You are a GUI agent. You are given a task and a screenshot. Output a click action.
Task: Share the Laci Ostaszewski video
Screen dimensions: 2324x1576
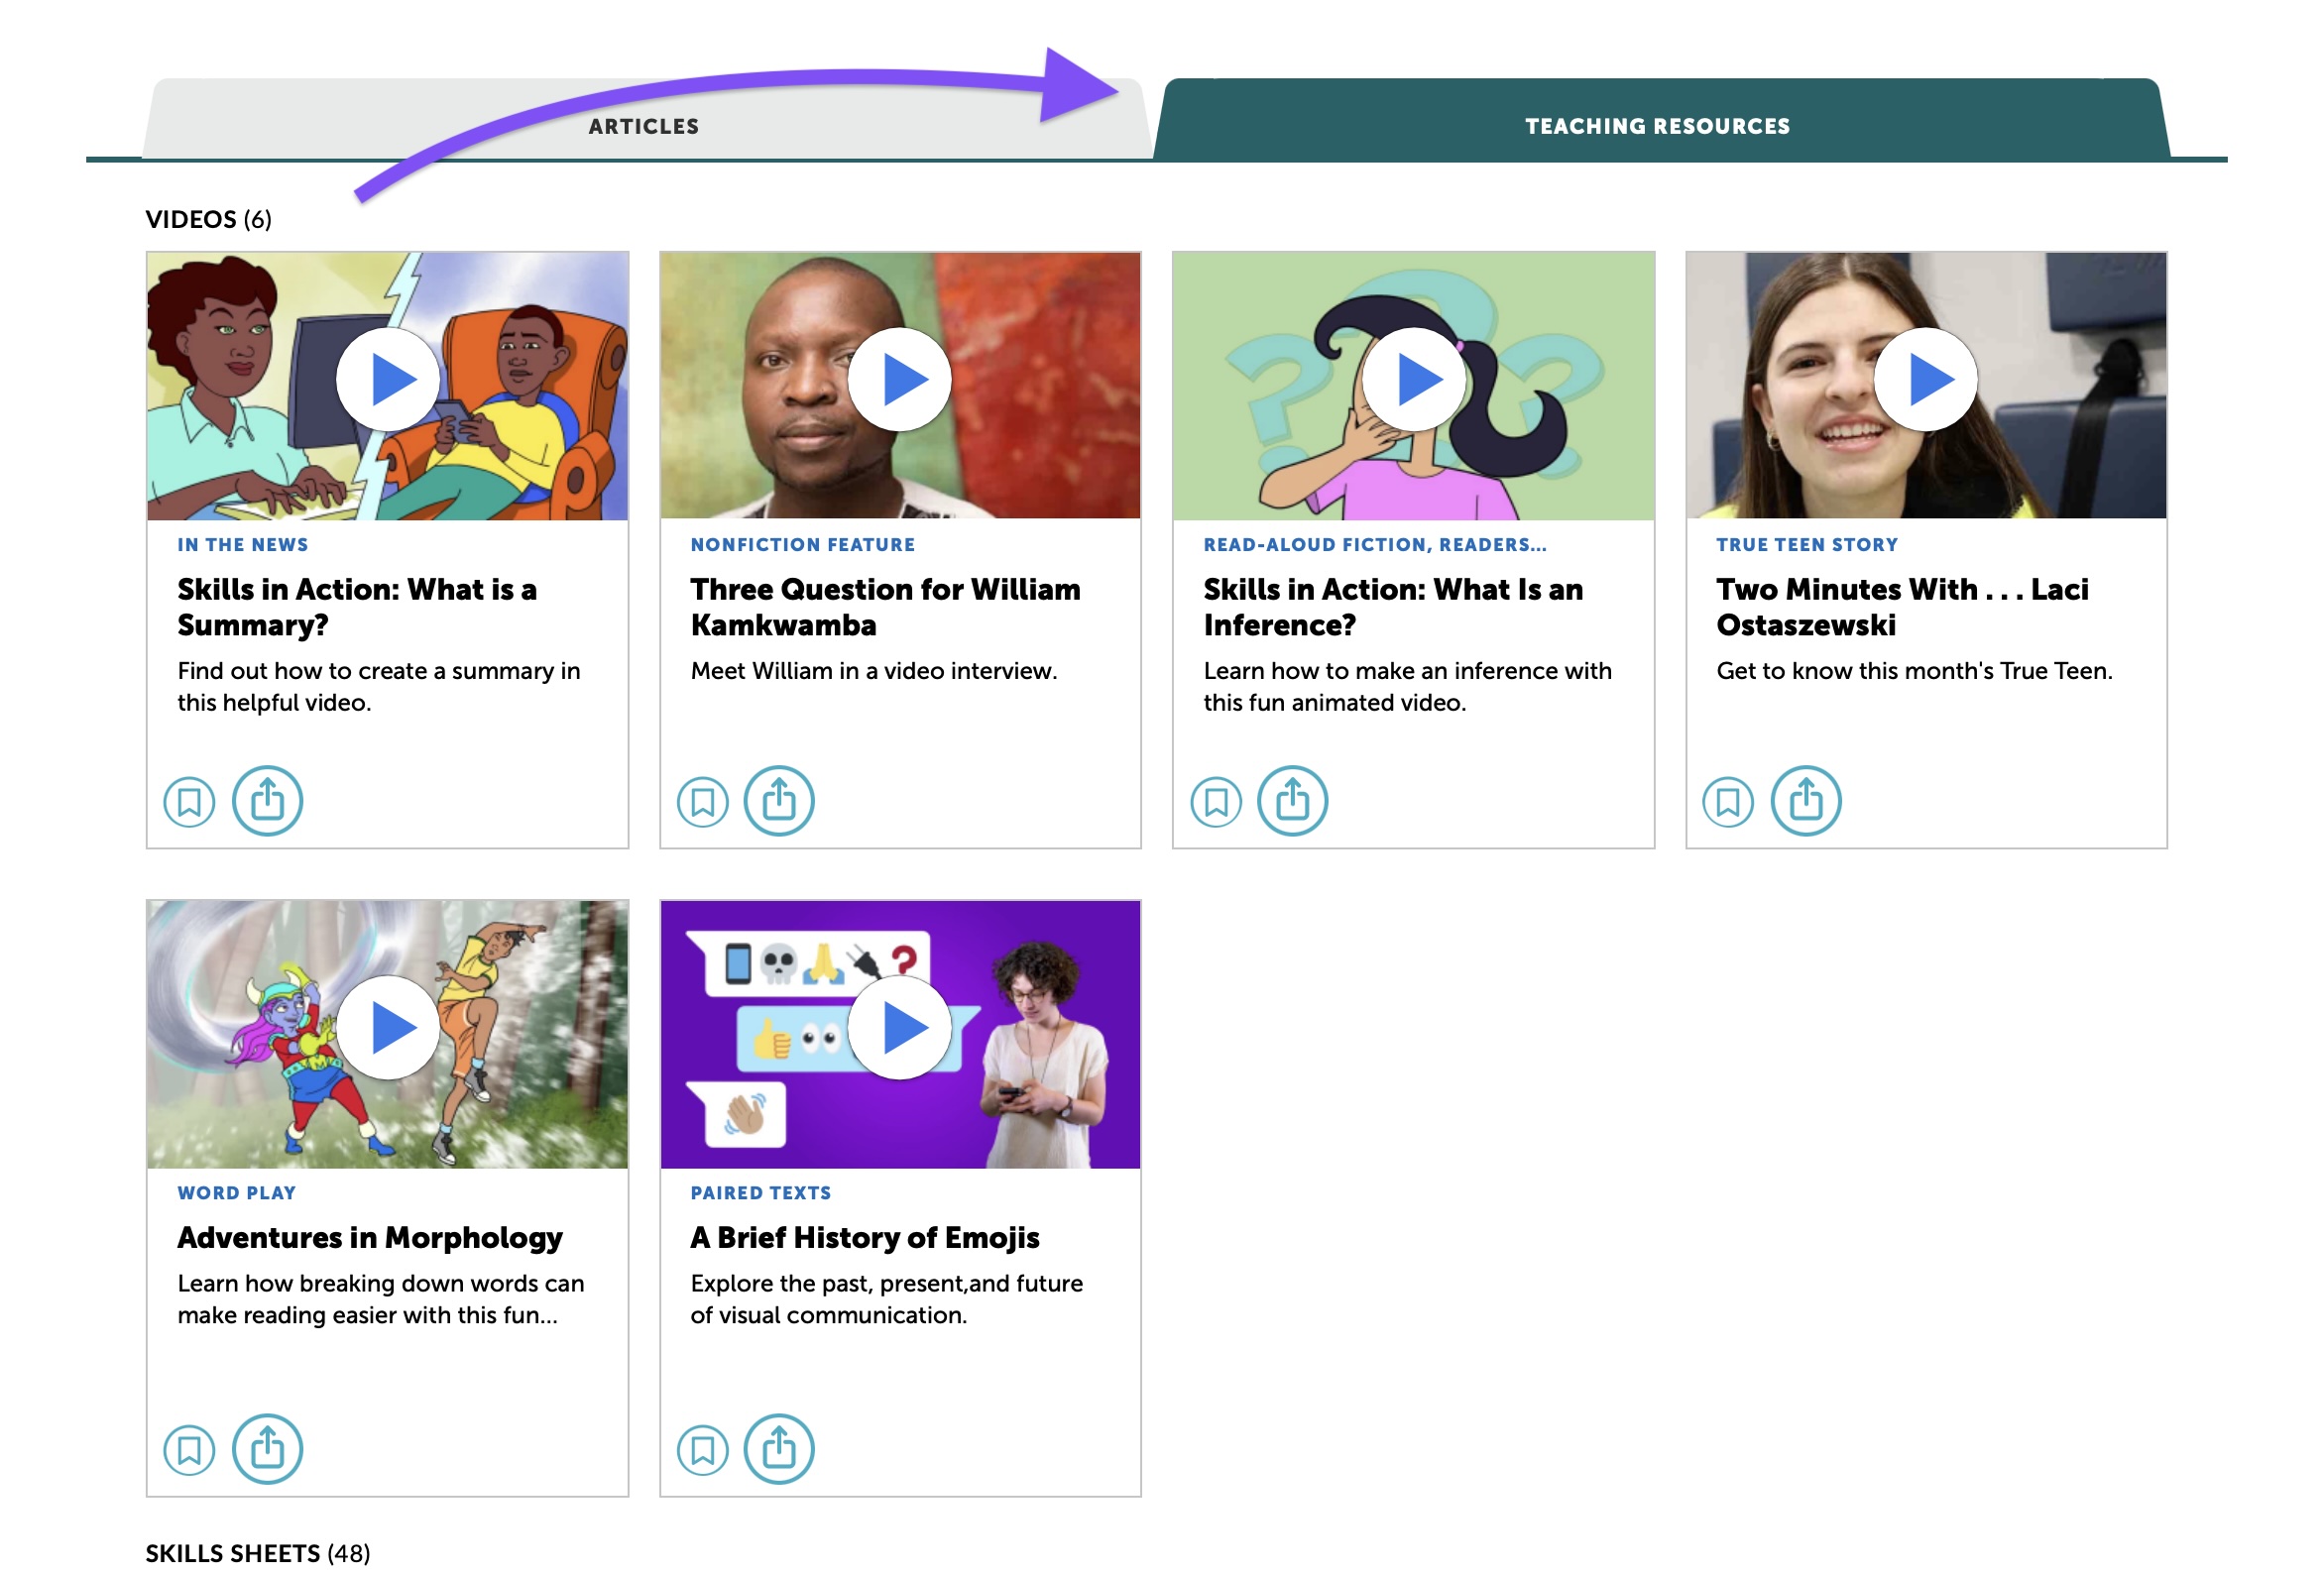coord(1805,801)
